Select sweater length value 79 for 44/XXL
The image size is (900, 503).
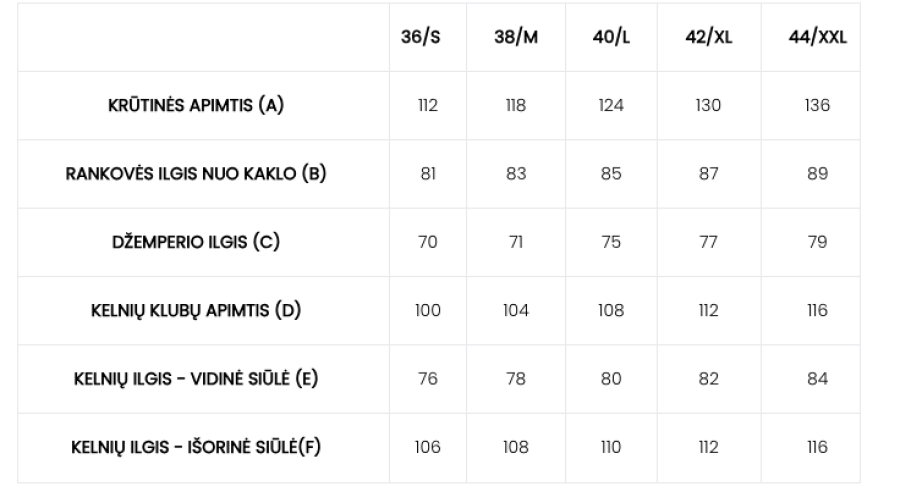pyautogui.click(x=817, y=242)
